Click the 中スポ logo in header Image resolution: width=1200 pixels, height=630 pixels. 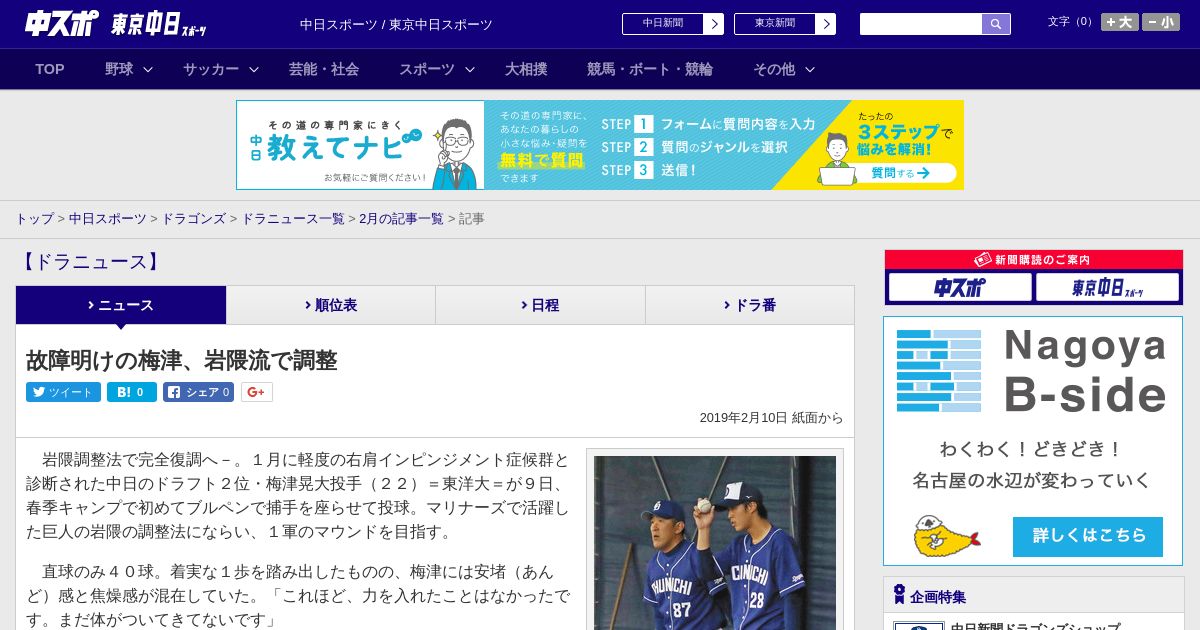click(x=61, y=23)
